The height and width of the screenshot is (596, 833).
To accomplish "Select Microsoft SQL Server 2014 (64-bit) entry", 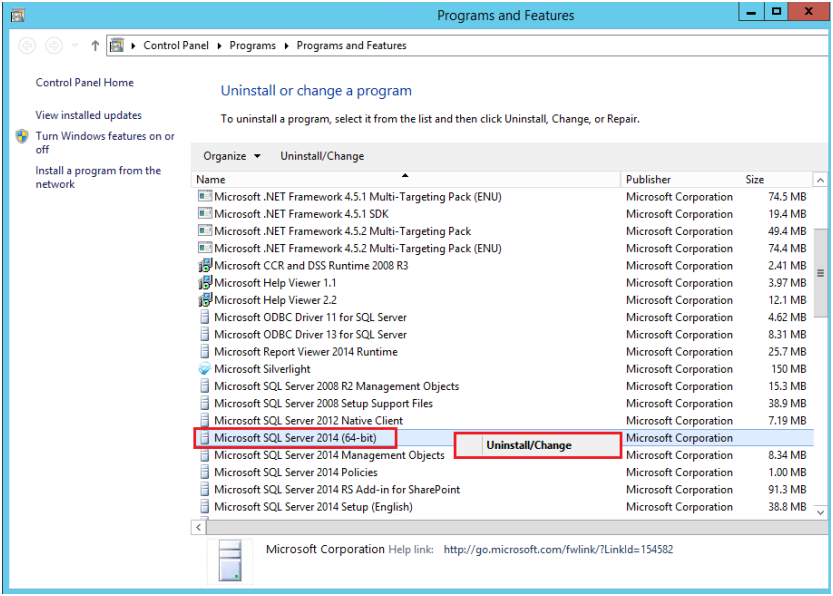I will tap(295, 438).
